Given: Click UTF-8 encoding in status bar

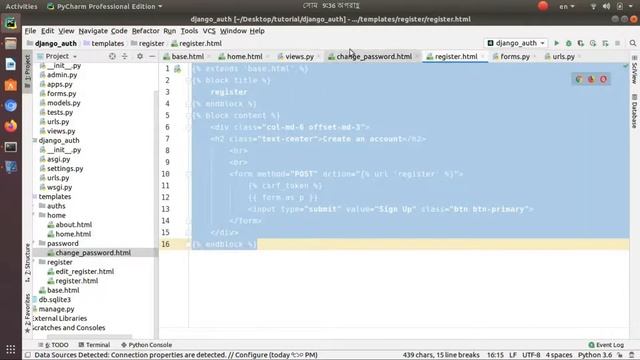Looking at the screenshot, I should click(531, 355).
